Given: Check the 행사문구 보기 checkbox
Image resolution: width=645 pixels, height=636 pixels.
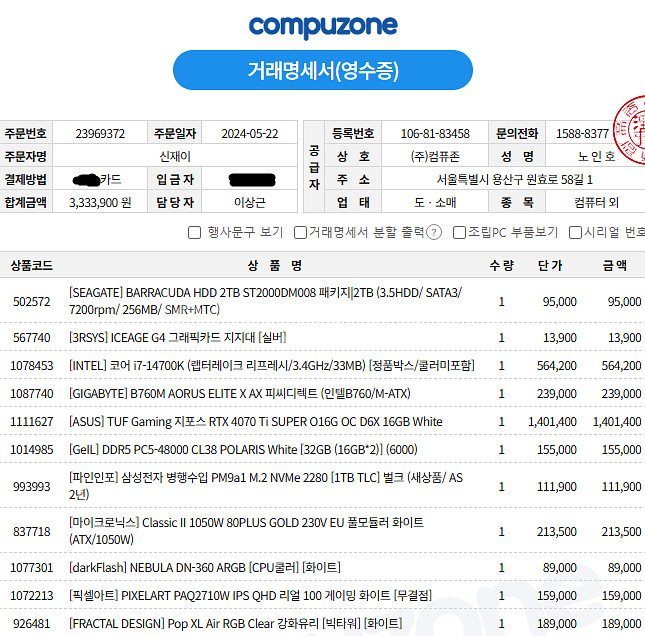Looking at the screenshot, I should click(194, 232).
